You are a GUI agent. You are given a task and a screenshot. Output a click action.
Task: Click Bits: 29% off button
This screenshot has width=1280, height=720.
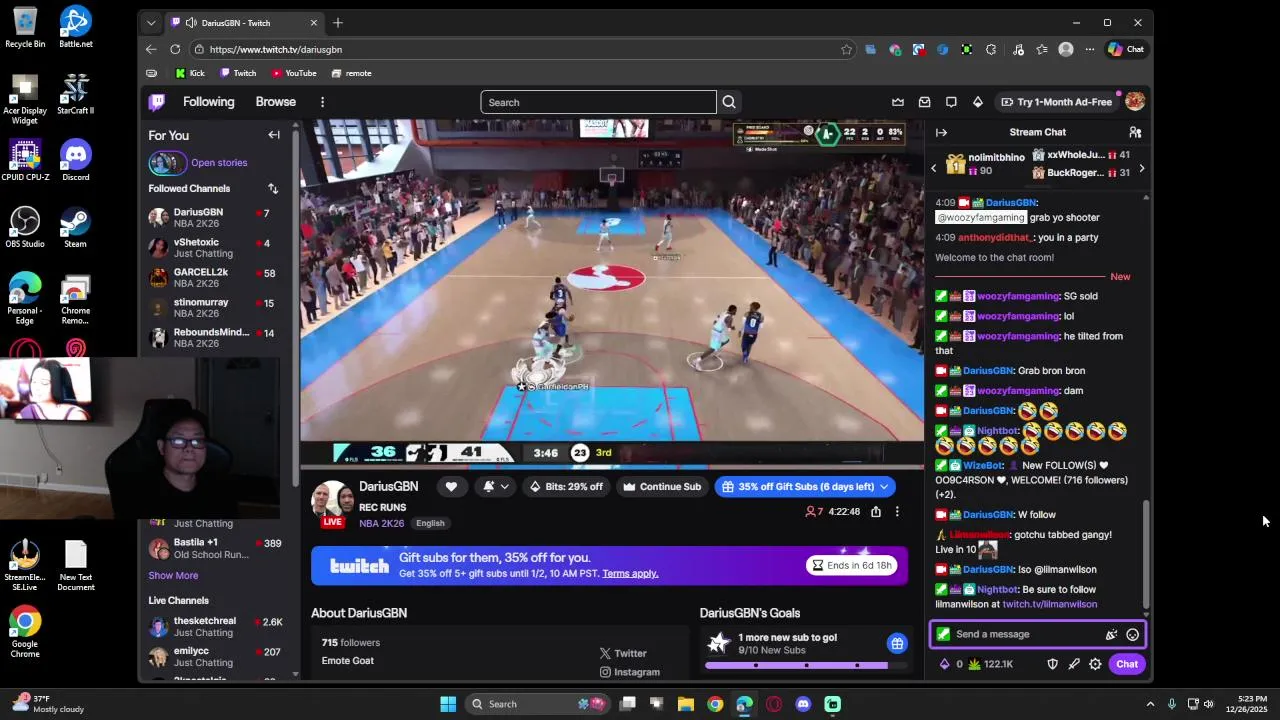click(x=567, y=487)
